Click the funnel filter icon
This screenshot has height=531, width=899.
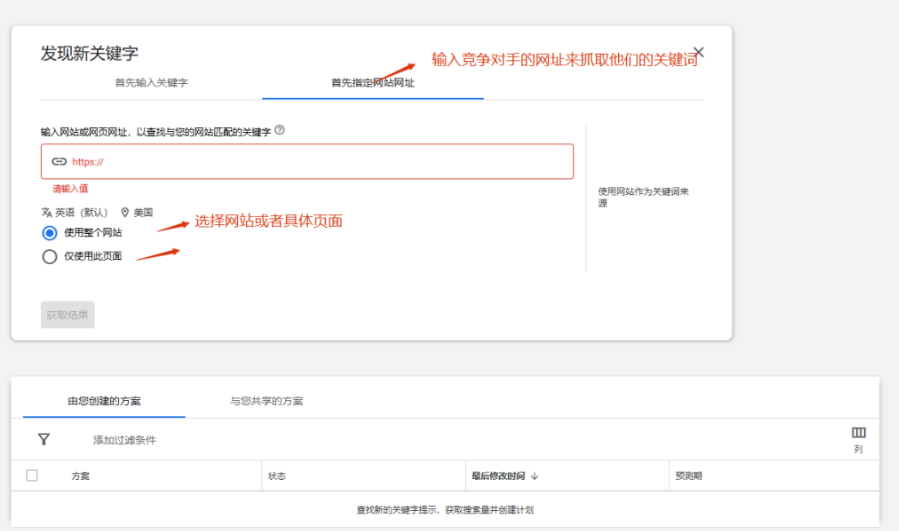(x=44, y=439)
